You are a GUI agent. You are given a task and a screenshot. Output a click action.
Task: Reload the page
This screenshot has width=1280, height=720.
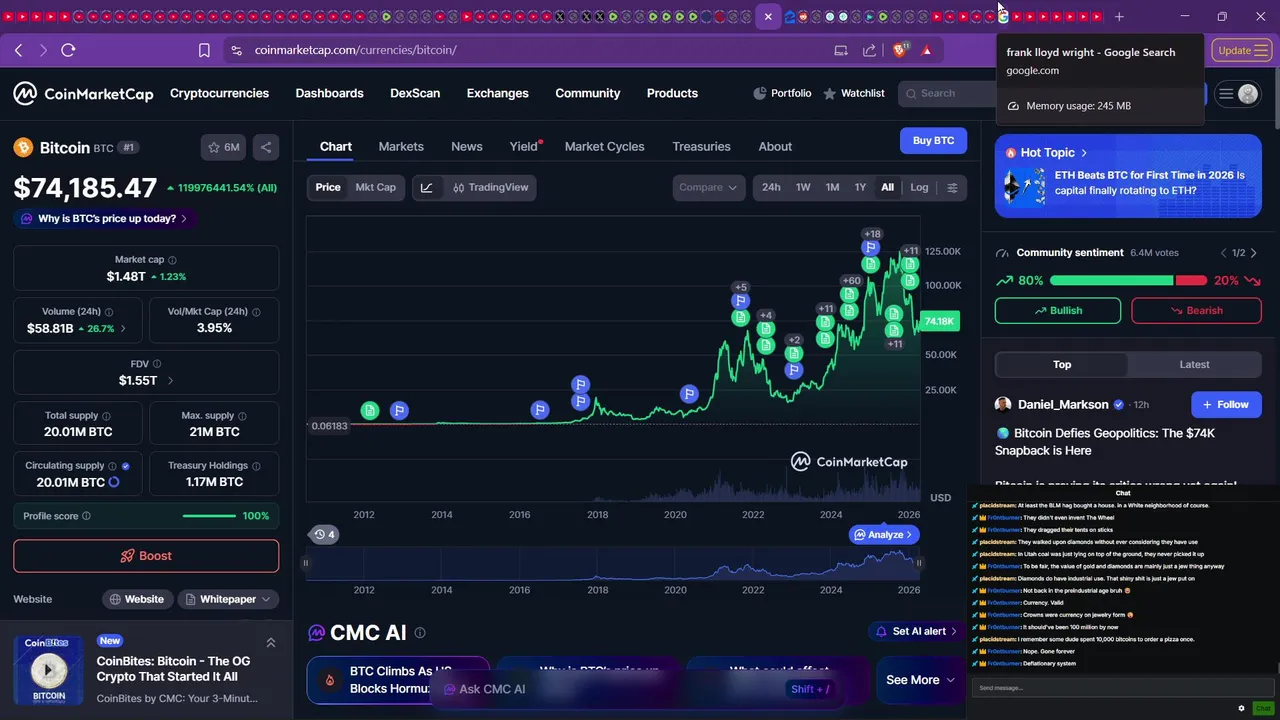(x=68, y=50)
